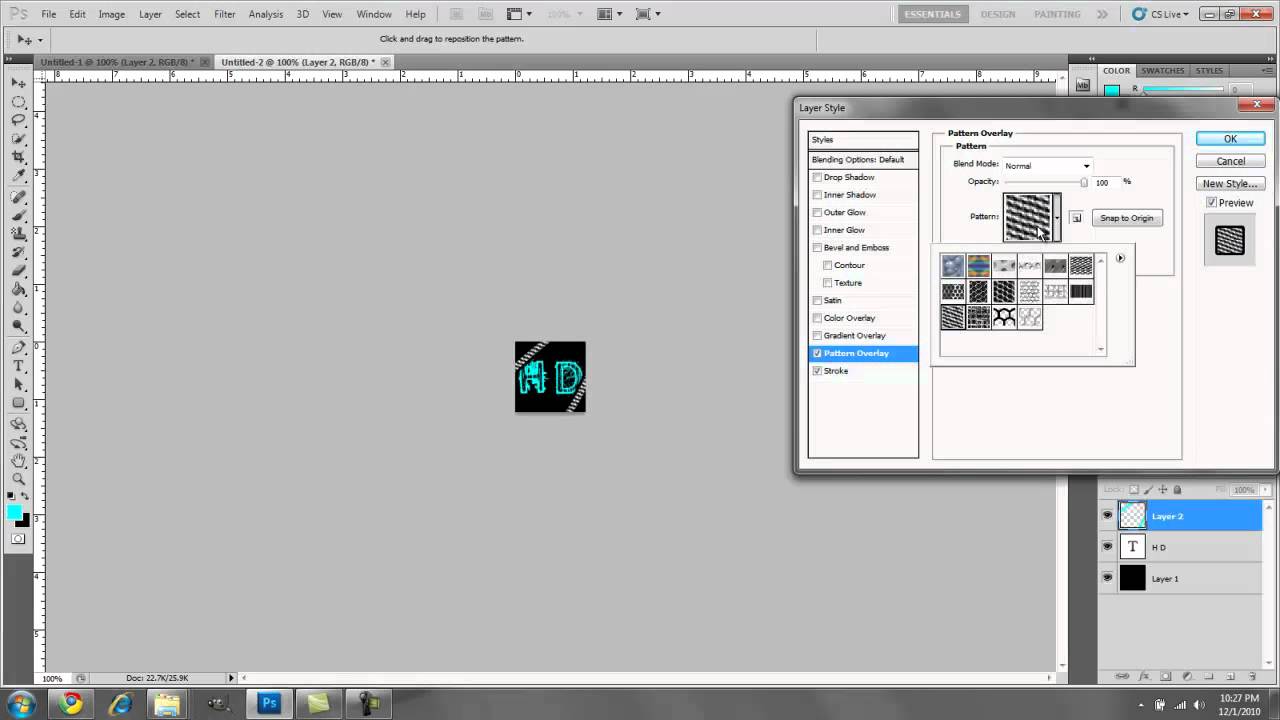Select the Path Selection tool
This screenshot has width=1280, height=720.
coord(19,385)
